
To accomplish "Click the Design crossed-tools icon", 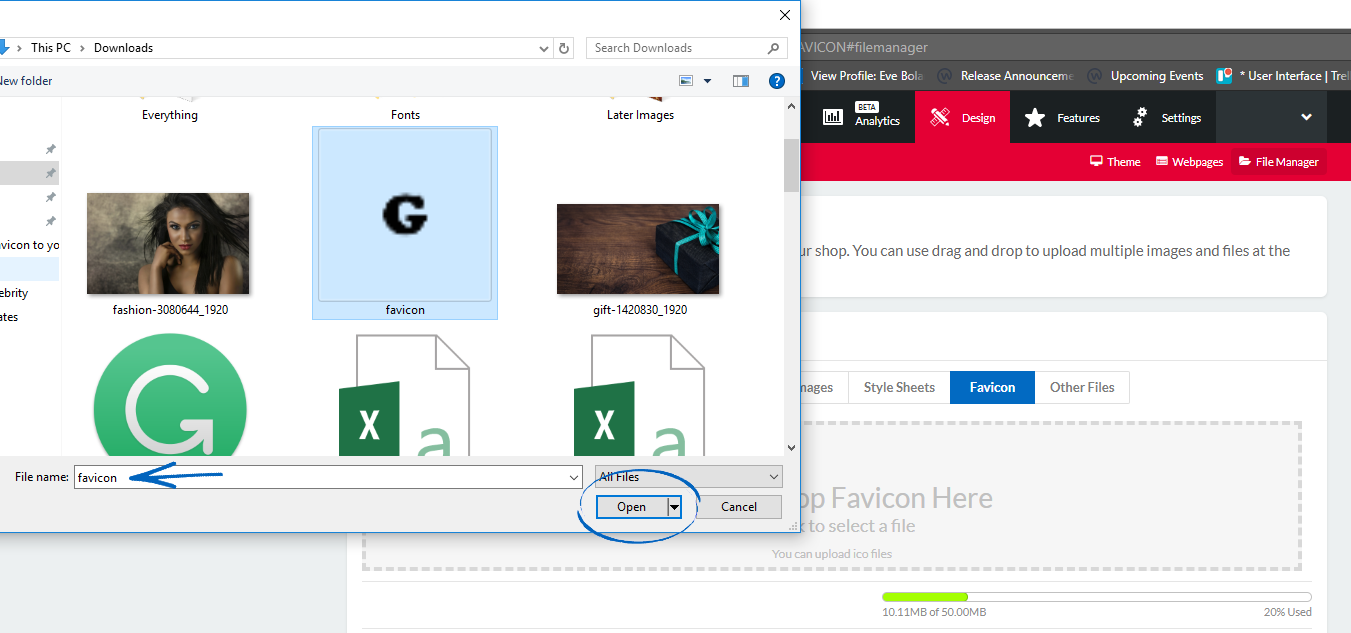I will (x=938, y=117).
